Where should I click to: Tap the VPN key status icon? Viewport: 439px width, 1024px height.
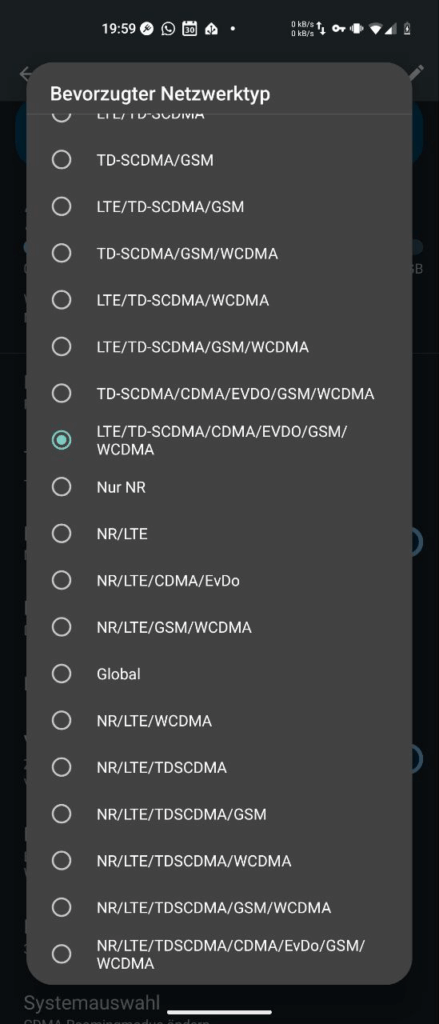coord(338,29)
